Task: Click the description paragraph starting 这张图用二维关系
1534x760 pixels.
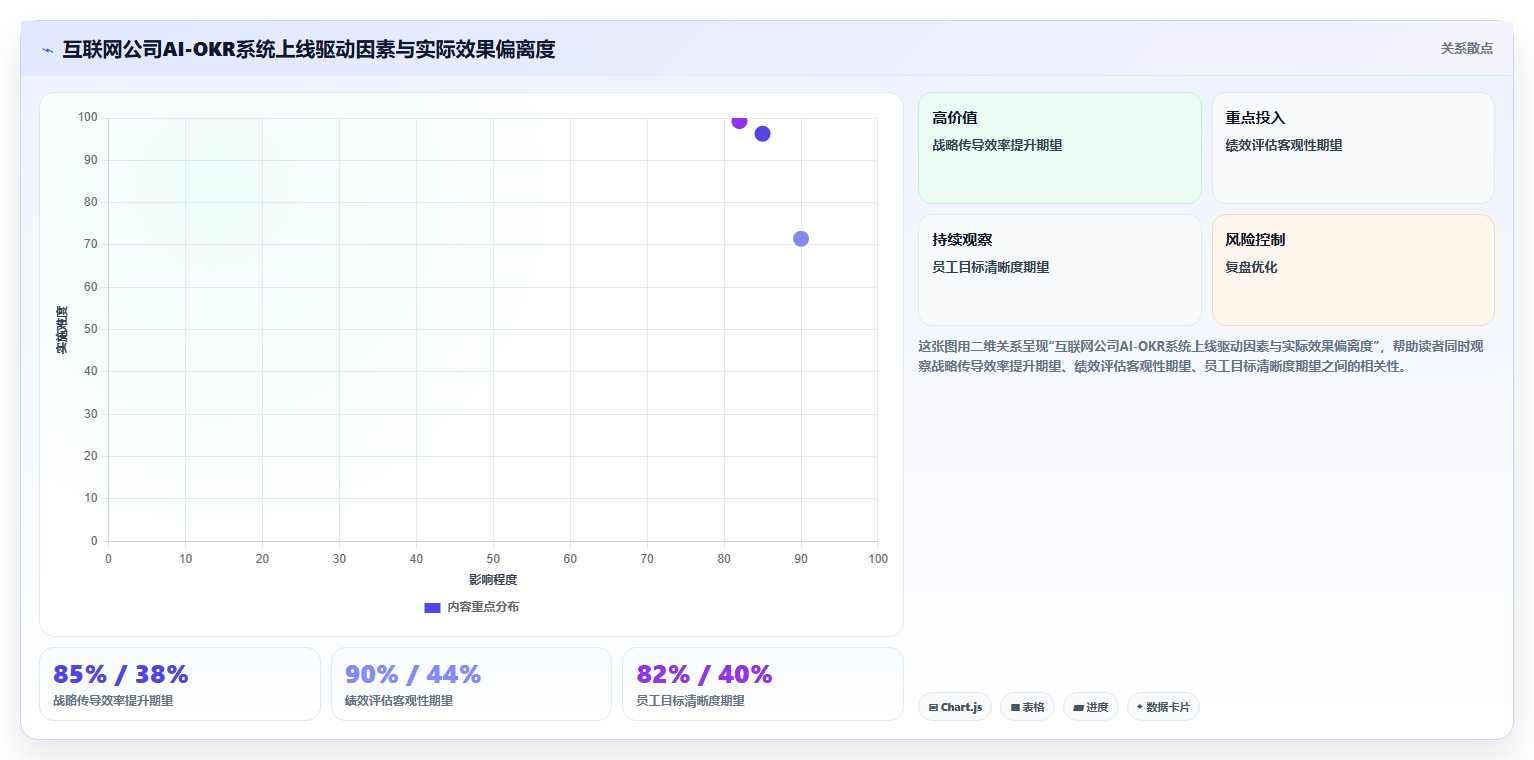Action: [1202, 356]
